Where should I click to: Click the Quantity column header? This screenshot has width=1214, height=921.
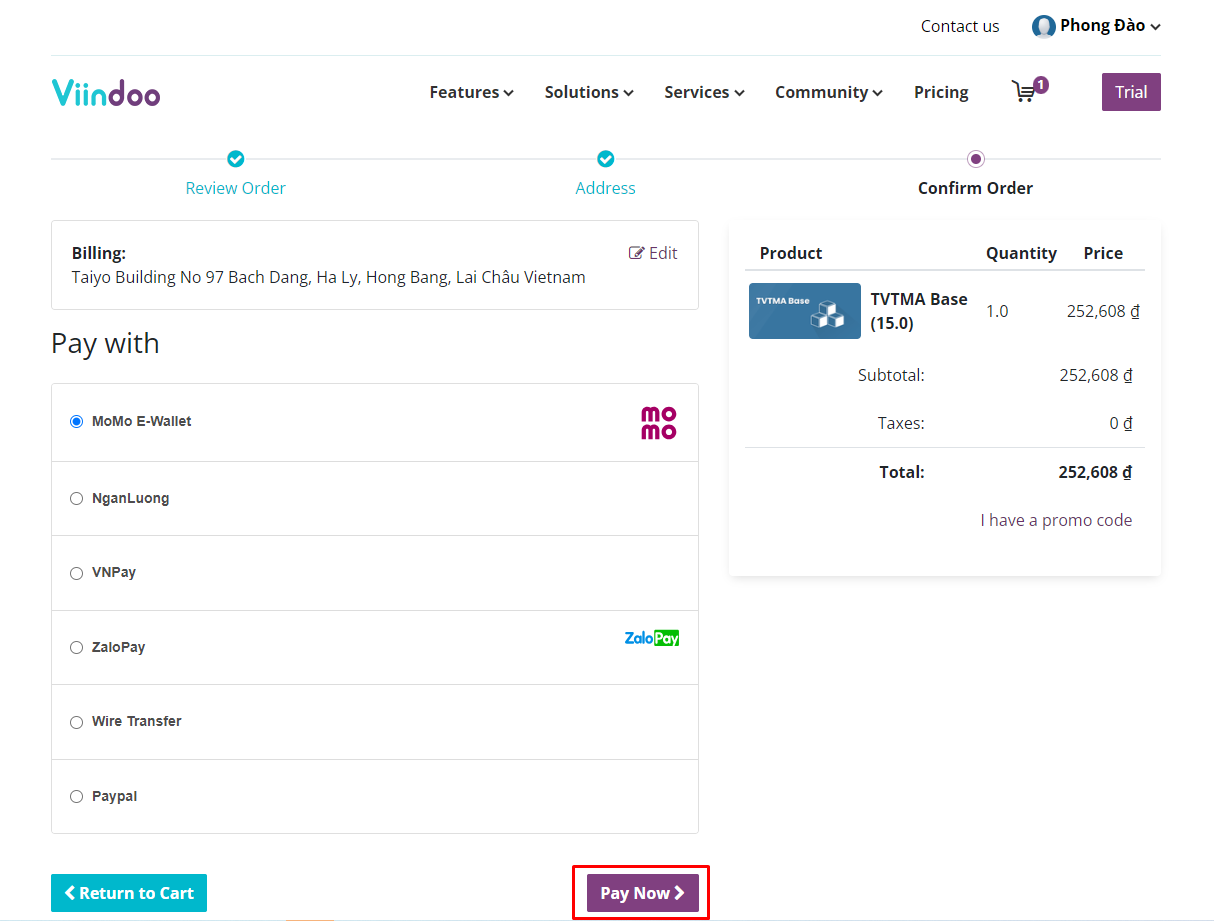[1021, 253]
